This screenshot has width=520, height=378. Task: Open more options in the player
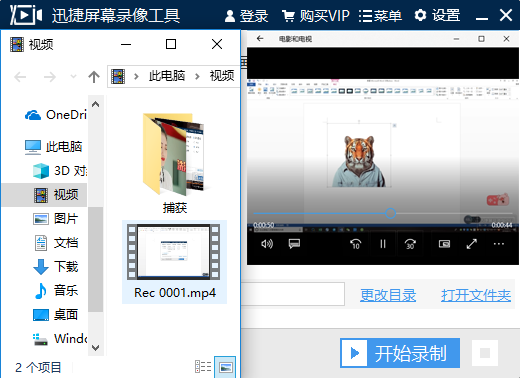499,244
